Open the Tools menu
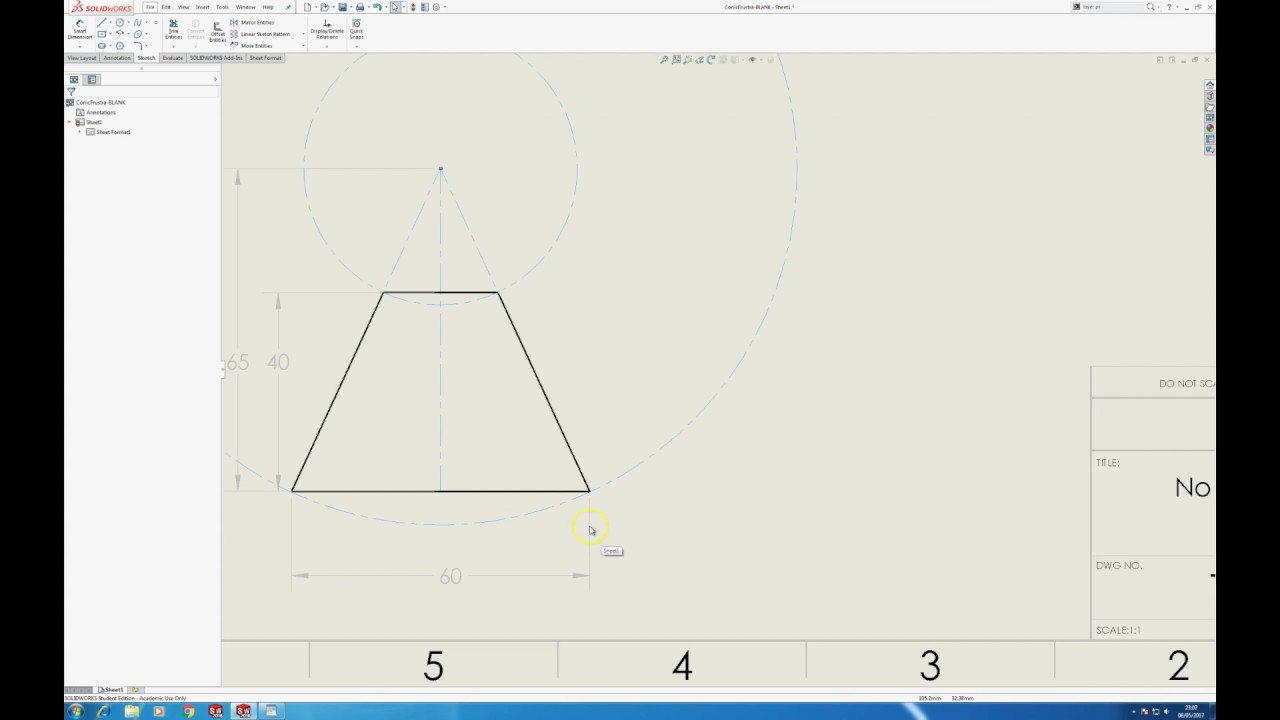 point(222,7)
